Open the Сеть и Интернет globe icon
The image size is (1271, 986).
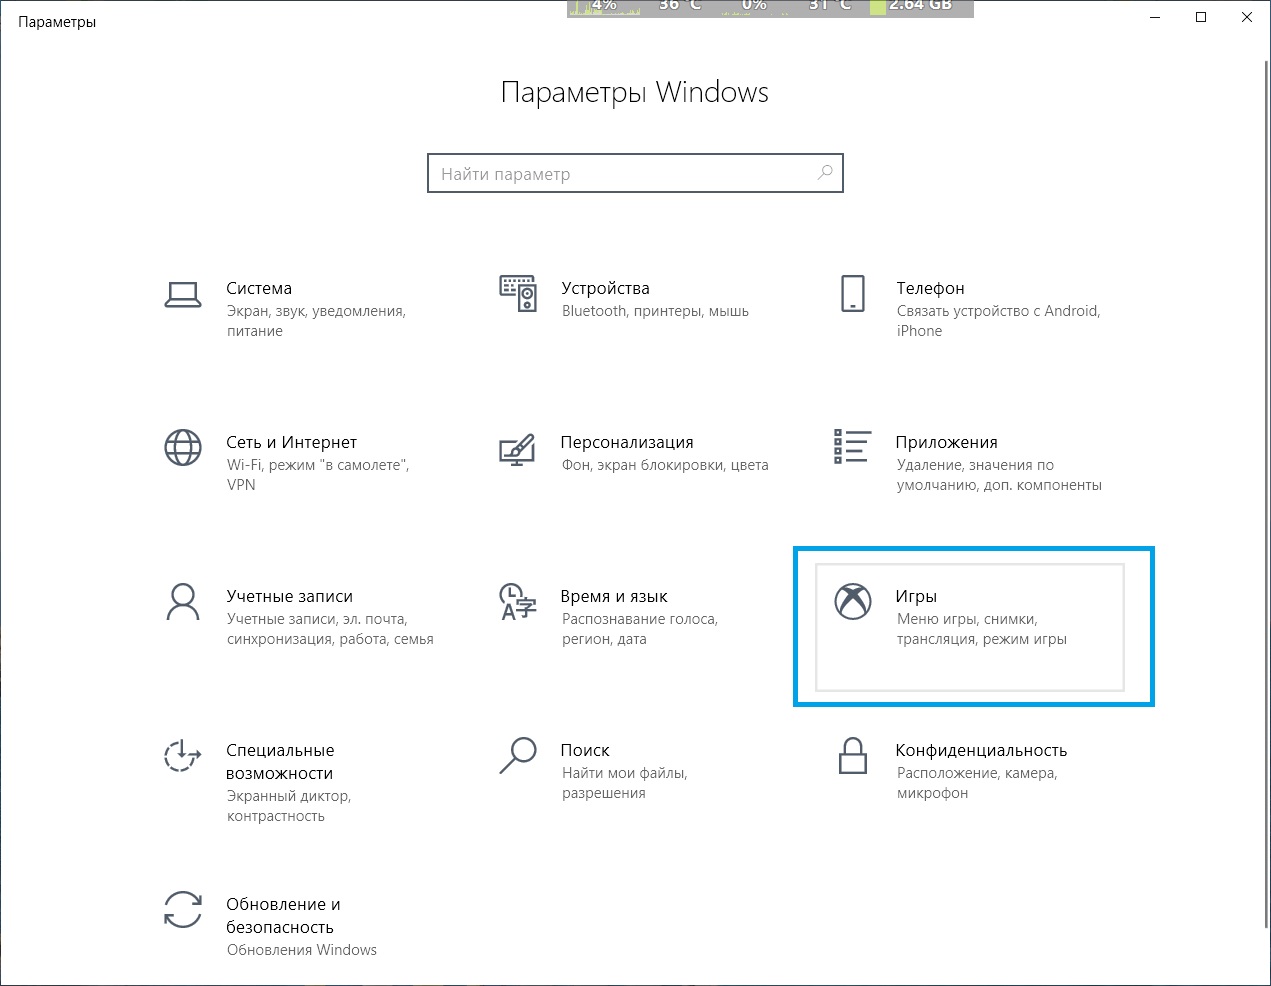pos(183,448)
